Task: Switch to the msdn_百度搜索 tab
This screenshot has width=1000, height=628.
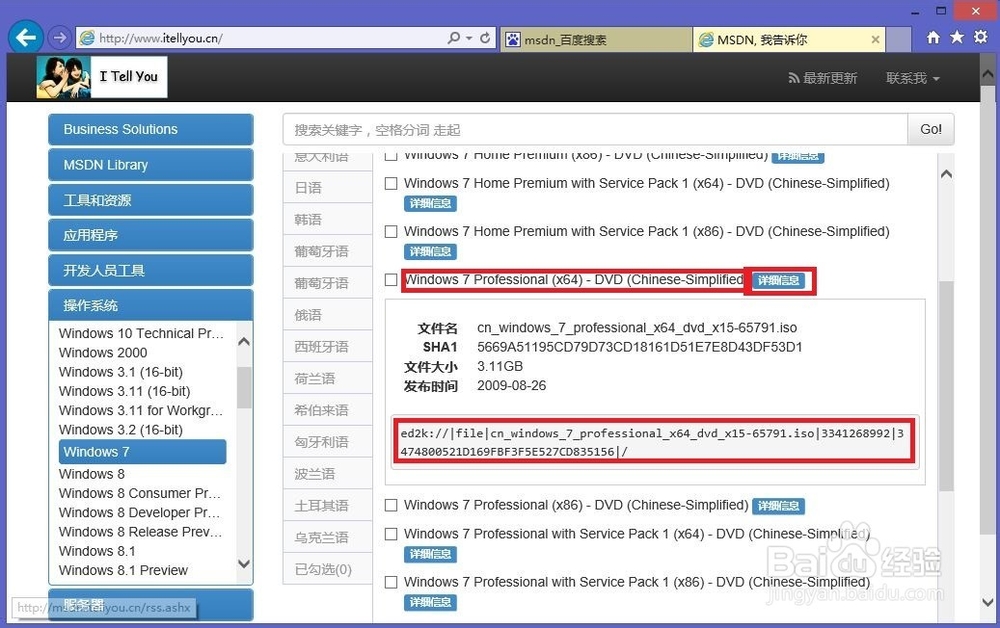Action: tap(596, 40)
